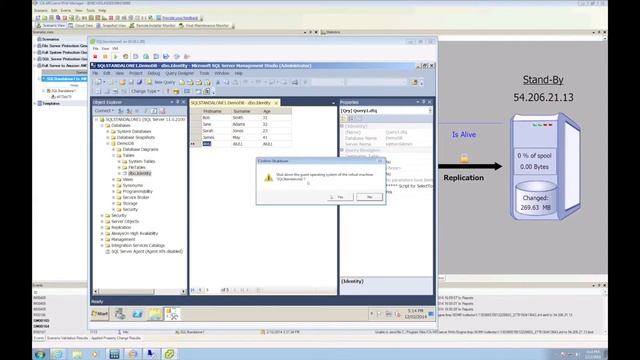Expand the System Databases node

pos(108,132)
